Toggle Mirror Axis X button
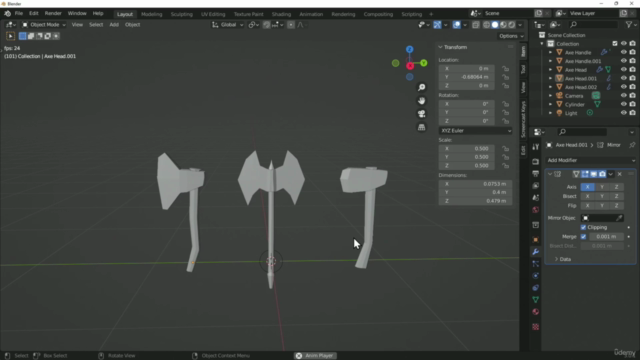640x360 pixels. click(x=587, y=187)
